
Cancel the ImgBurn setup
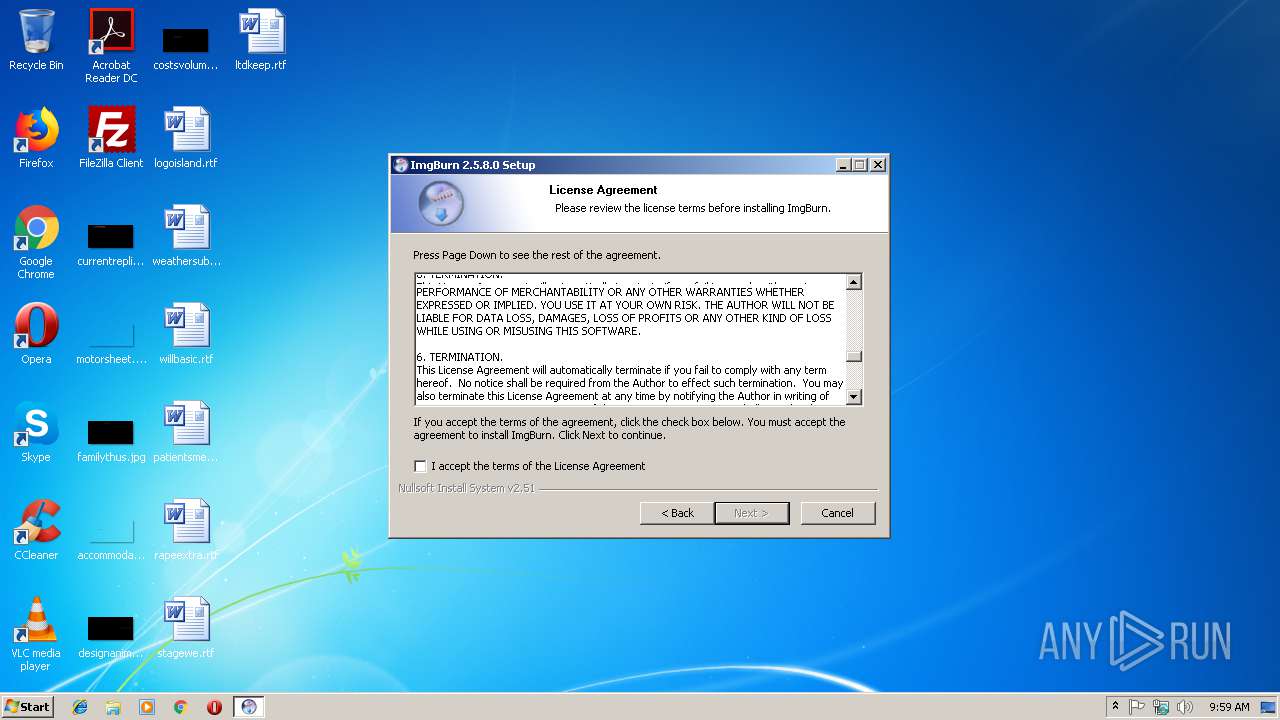[x=837, y=513]
